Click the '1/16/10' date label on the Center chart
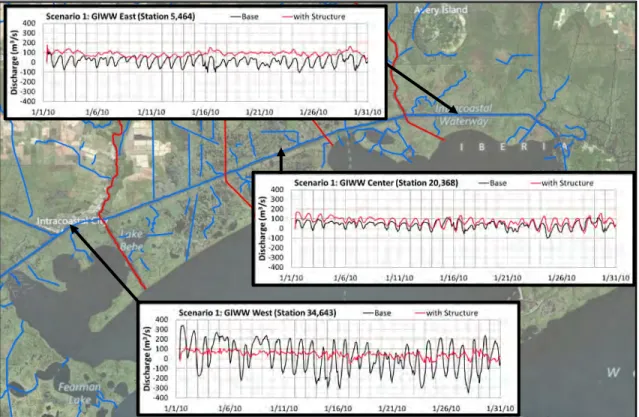This screenshot has width=639, height=417. tap(454, 278)
